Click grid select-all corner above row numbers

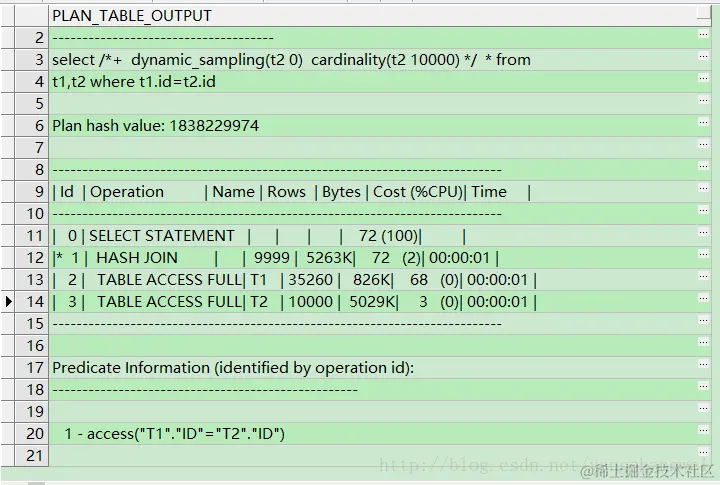click(31, 16)
